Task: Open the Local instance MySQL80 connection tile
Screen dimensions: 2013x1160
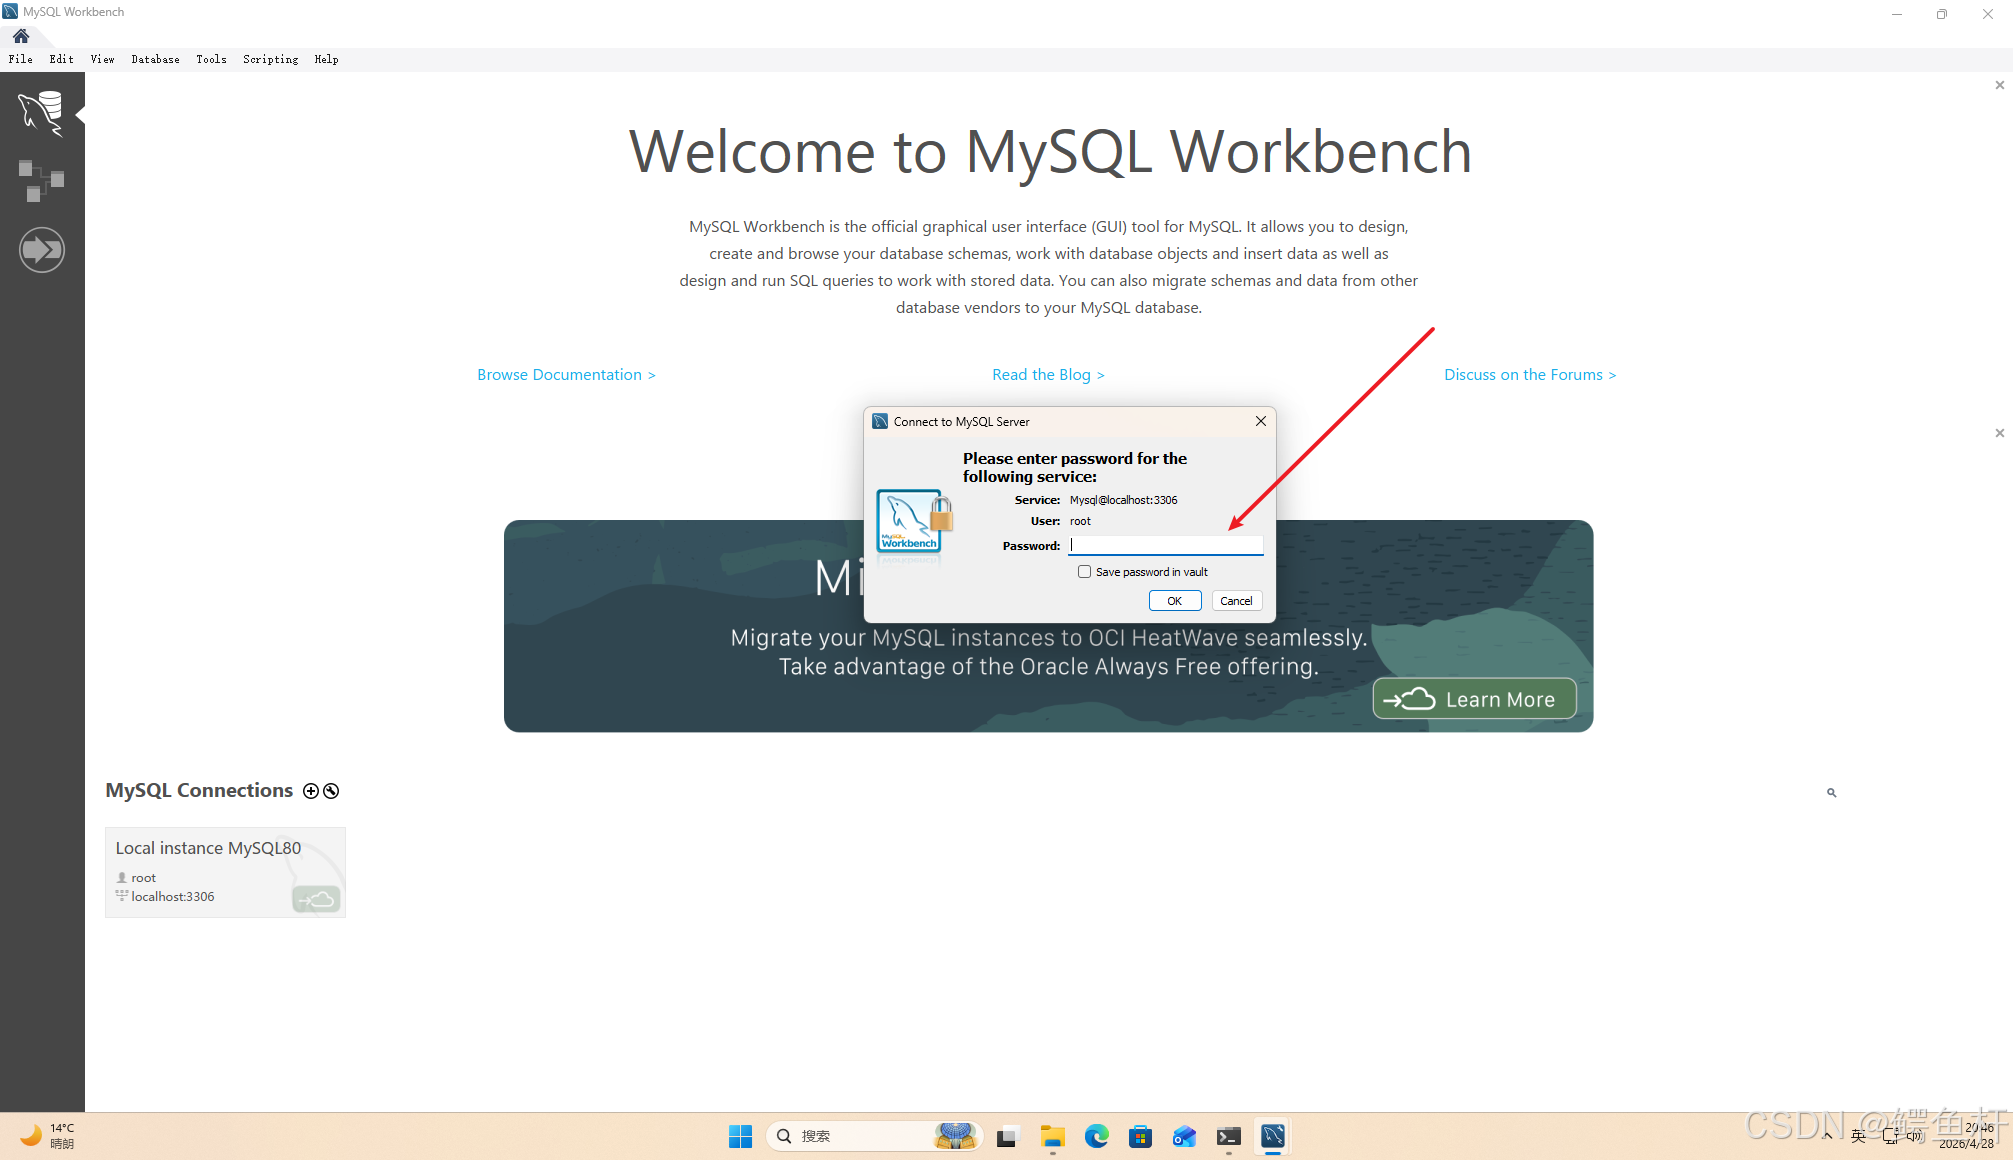Action: (225, 872)
